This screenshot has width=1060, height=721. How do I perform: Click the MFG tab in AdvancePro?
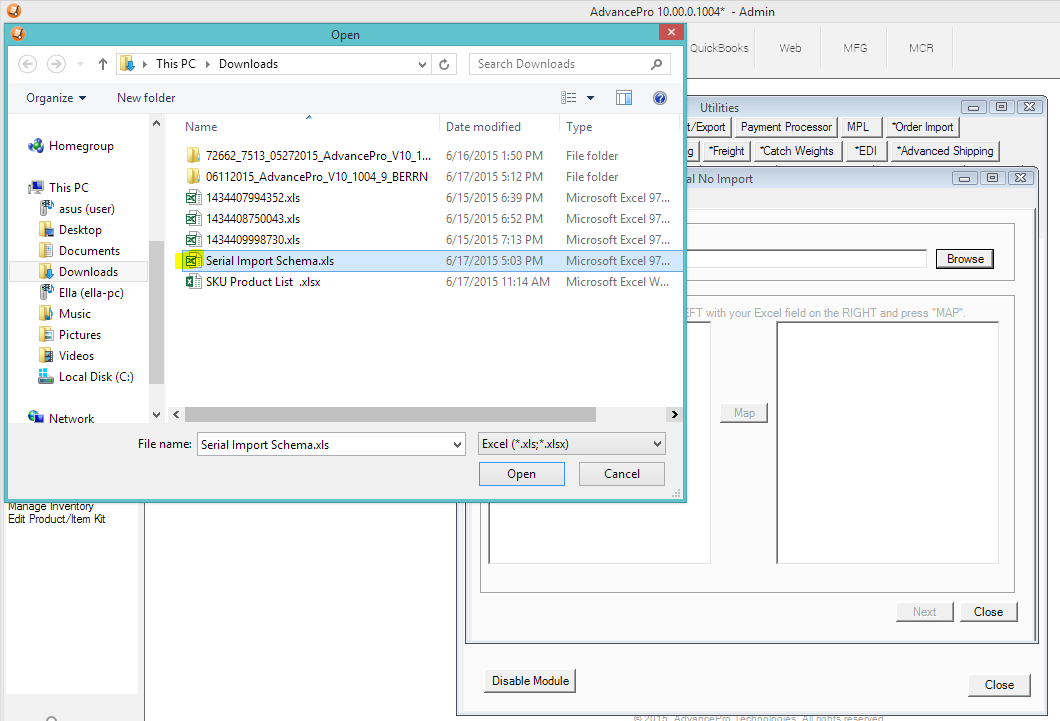[x=855, y=48]
